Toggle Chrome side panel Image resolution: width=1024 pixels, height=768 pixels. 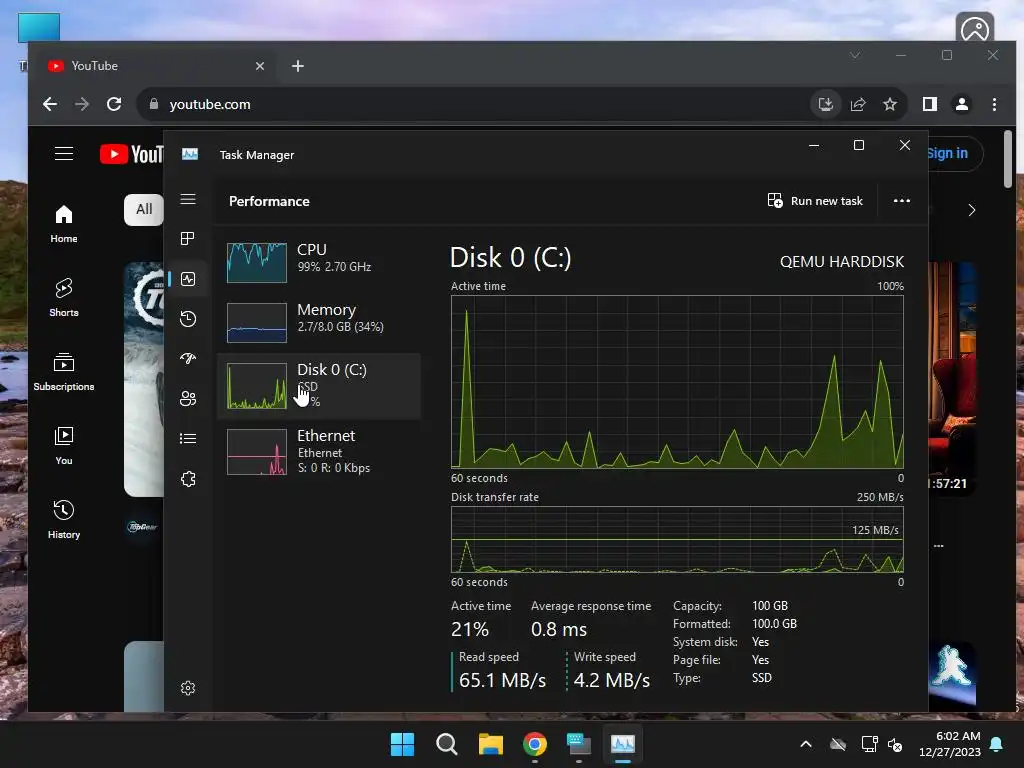click(x=930, y=104)
